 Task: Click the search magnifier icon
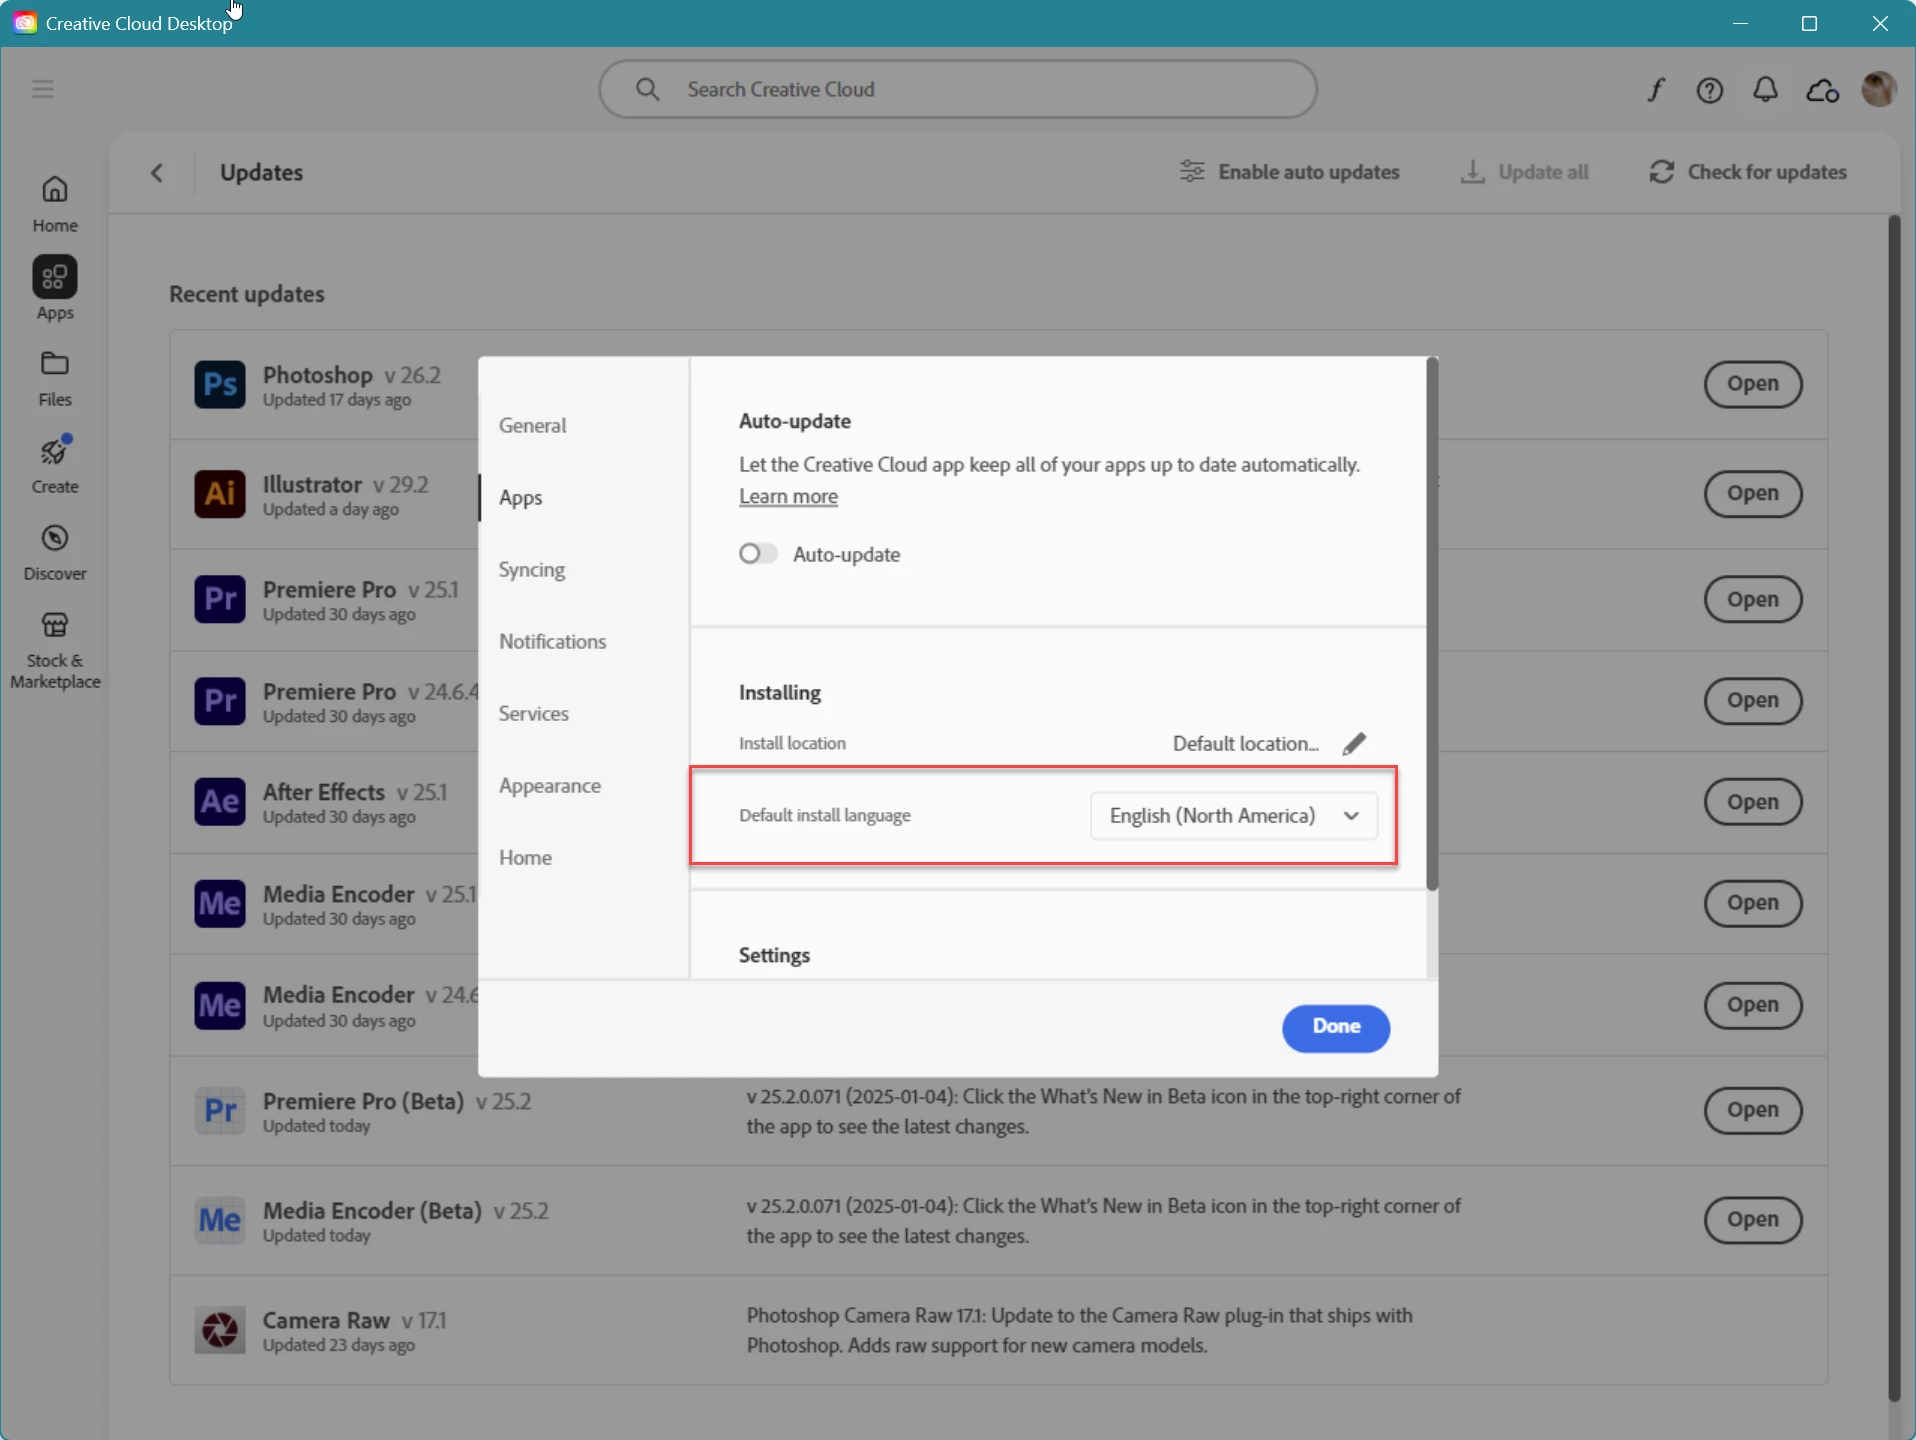click(x=648, y=89)
